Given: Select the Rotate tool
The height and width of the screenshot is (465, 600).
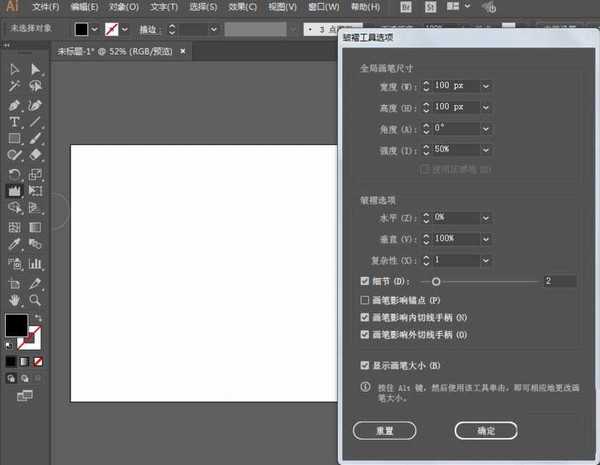Looking at the screenshot, I should (x=15, y=173).
